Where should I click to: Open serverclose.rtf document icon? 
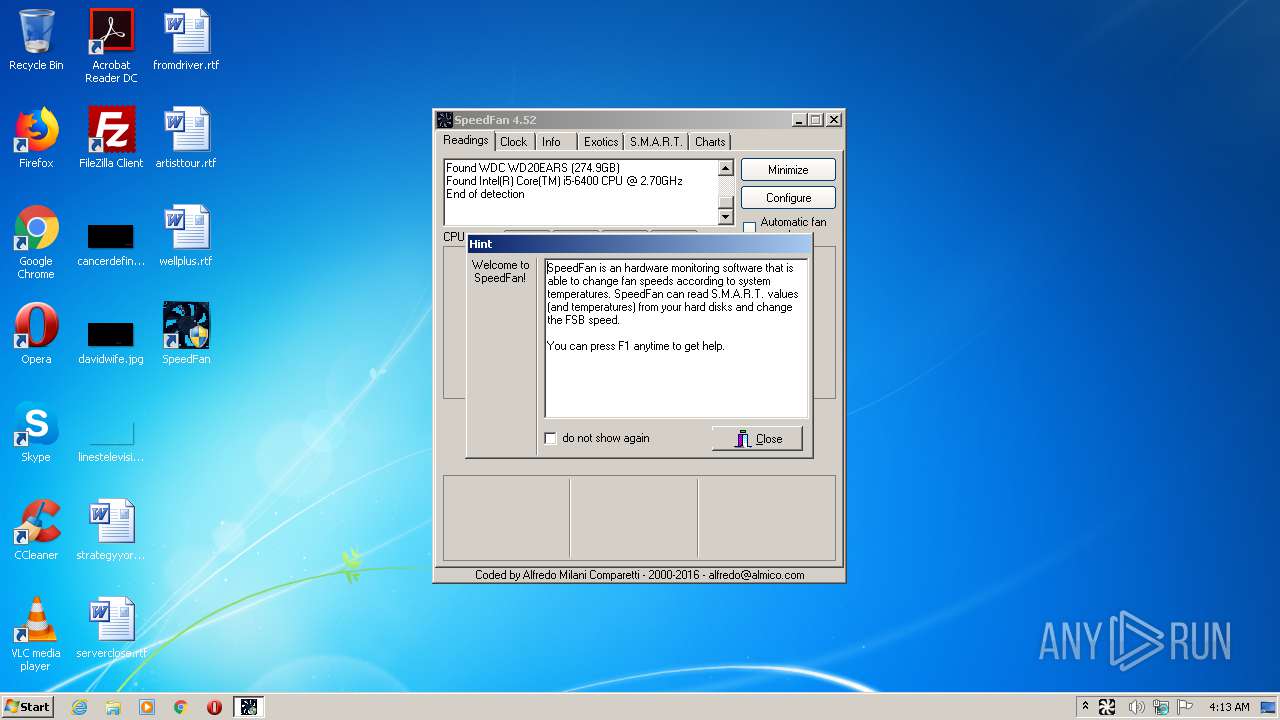coord(111,628)
